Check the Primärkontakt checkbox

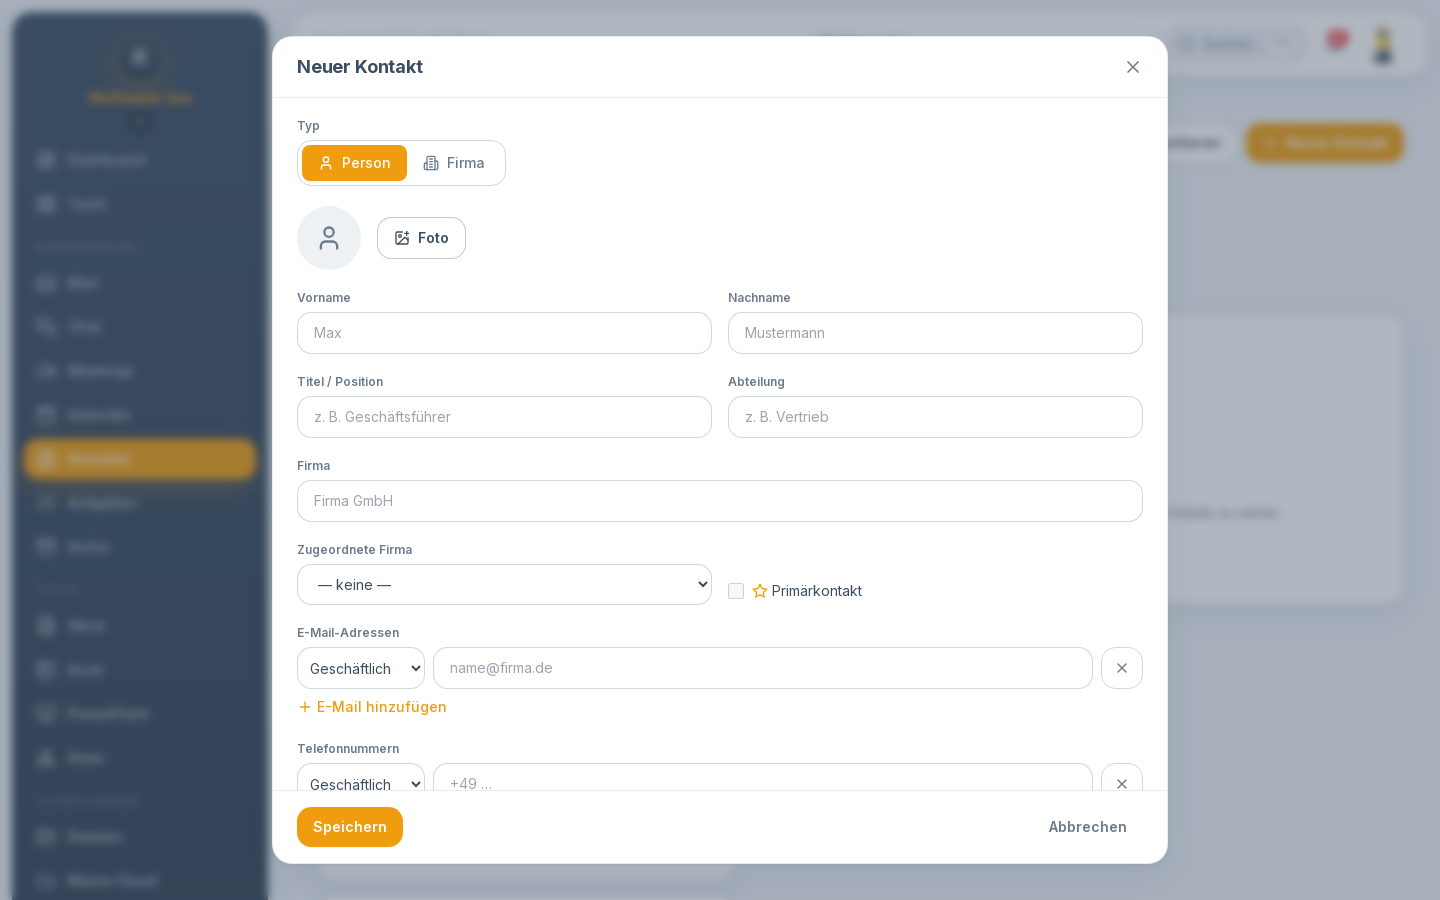(x=736, y=591)
